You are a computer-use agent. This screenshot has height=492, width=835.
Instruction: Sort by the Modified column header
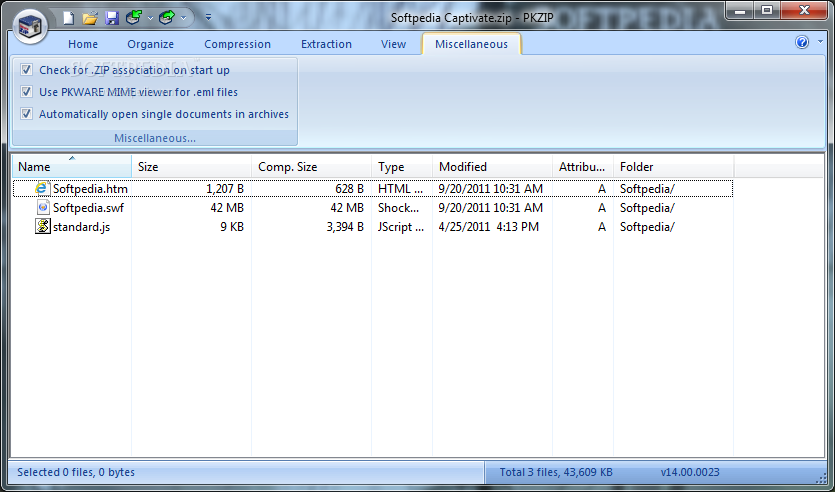coord(493,167)
